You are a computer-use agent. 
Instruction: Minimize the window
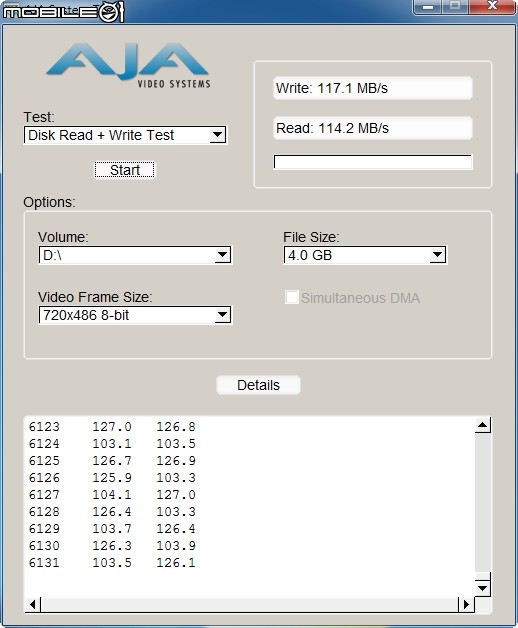428,7
